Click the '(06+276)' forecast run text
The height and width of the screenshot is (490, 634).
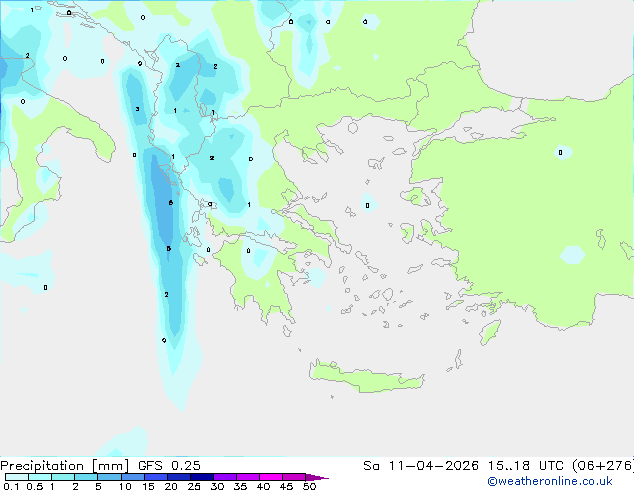(x=602, y=466)
